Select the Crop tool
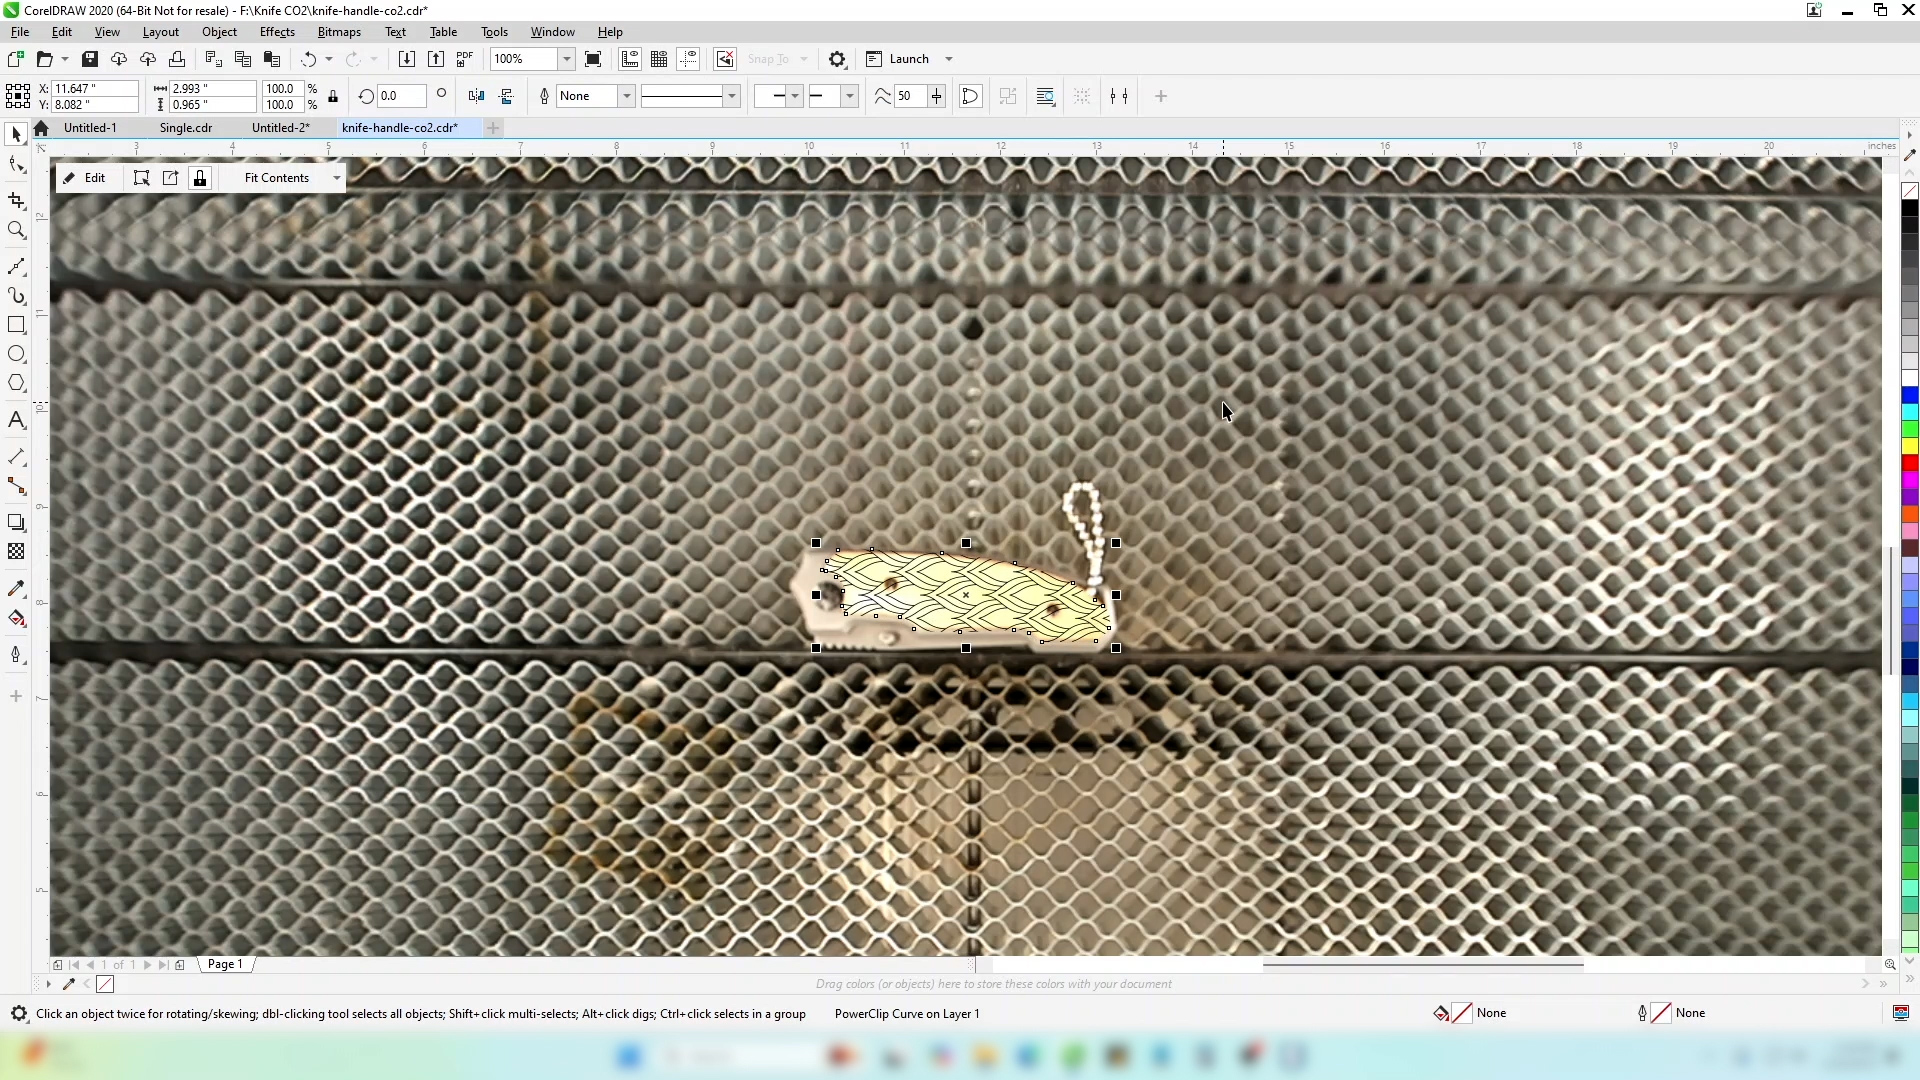The width and height of the screenshot is (1920, 1080). 16,201
